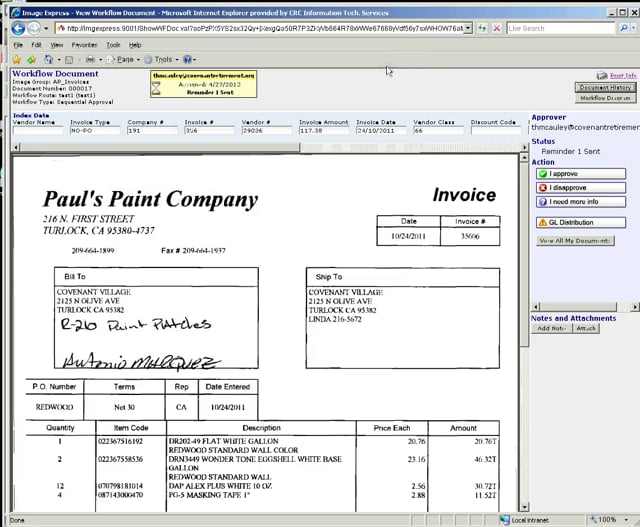Click the Internet Explorer title bar icon
This screenshot has height=527, width=640.
tap(16, 13)
